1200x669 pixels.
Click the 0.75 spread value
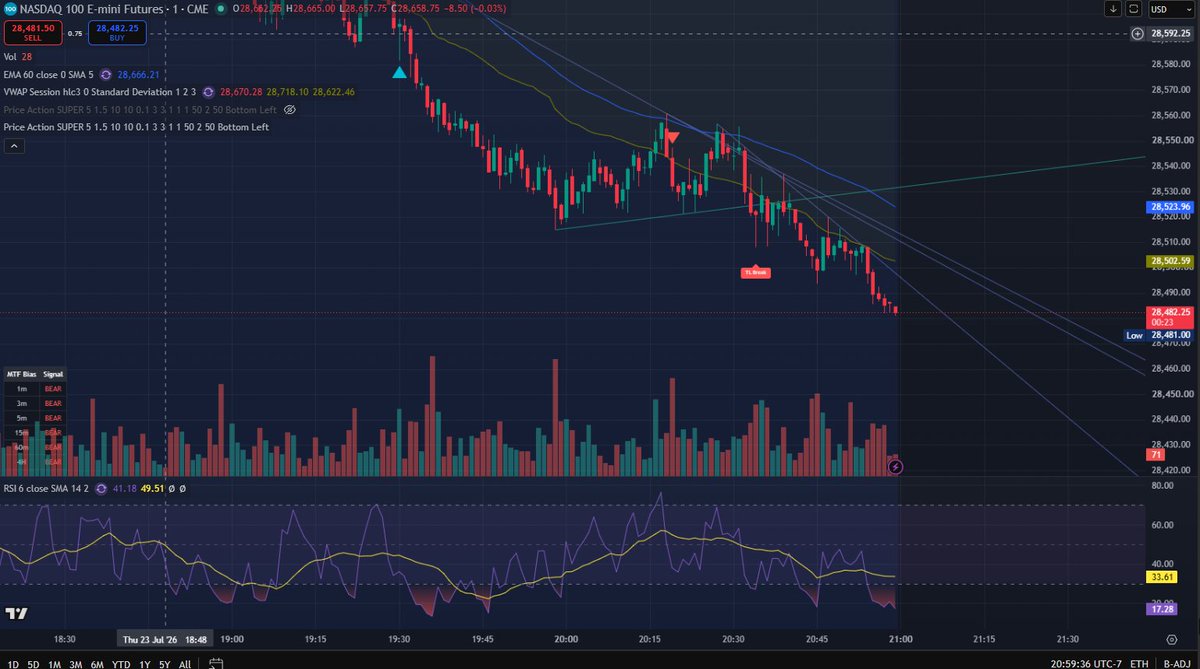point(74,34)
